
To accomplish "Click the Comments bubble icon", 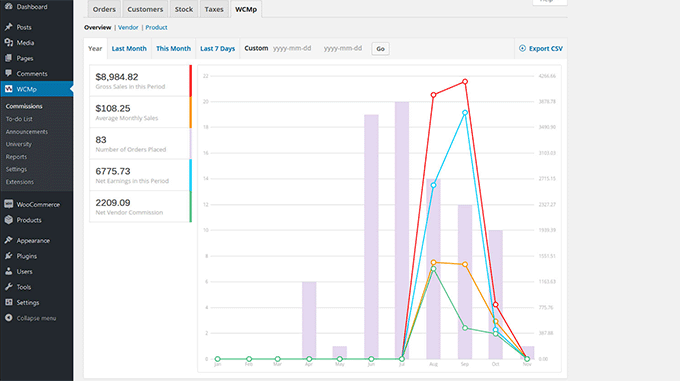I will [x=9, y=73].
